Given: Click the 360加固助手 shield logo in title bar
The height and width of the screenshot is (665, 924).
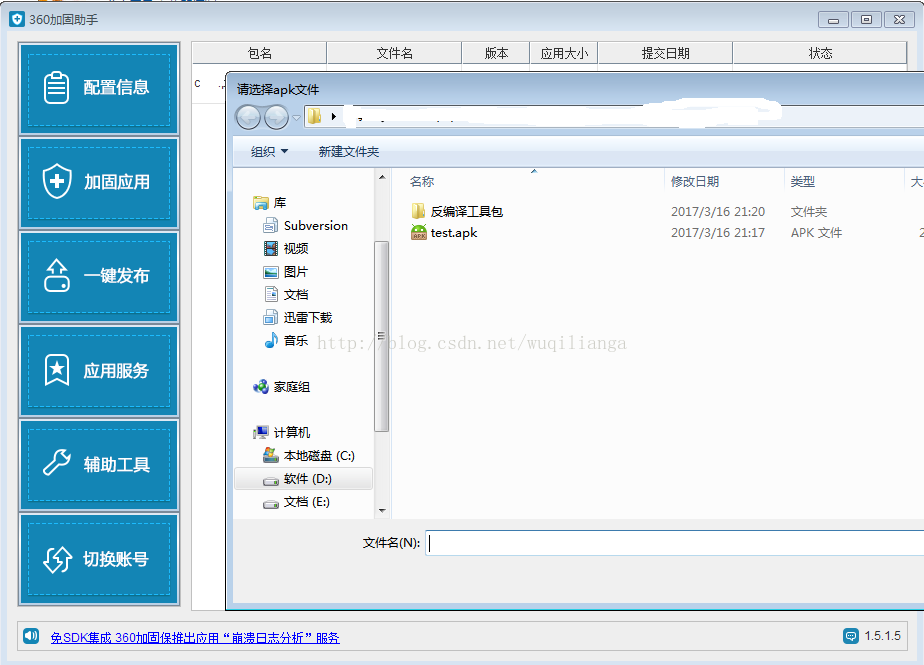Looking at the screenshot, I should [x=16, y=19].
